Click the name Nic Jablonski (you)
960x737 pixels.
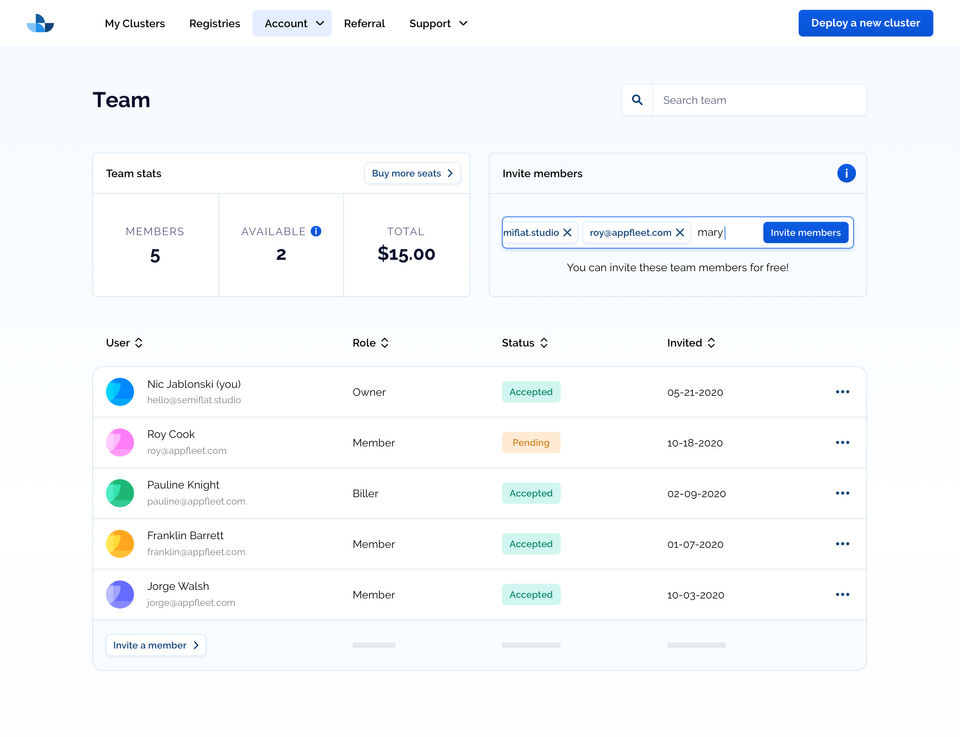194,384
